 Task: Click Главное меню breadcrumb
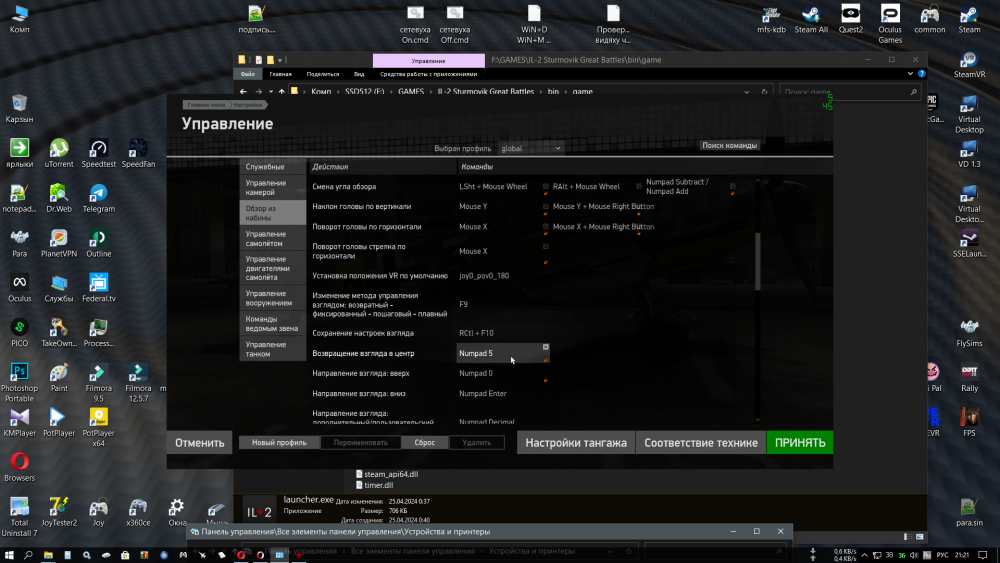pyautogui.click(x=205, y=105)
